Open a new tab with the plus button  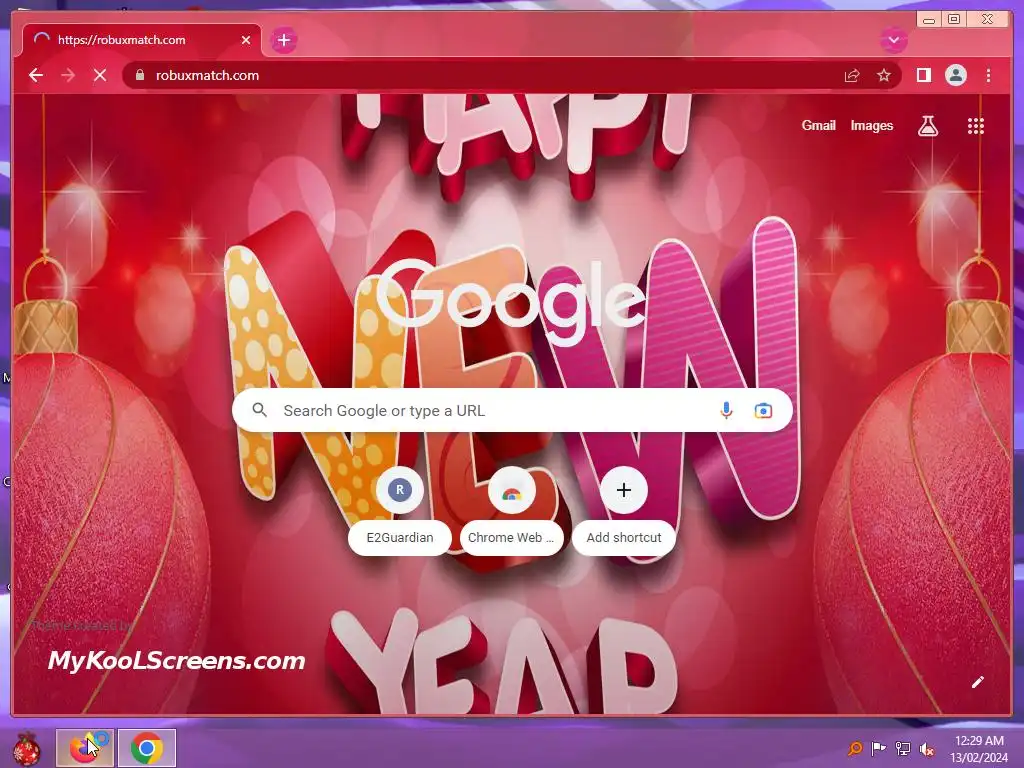(x=283, y=40)
